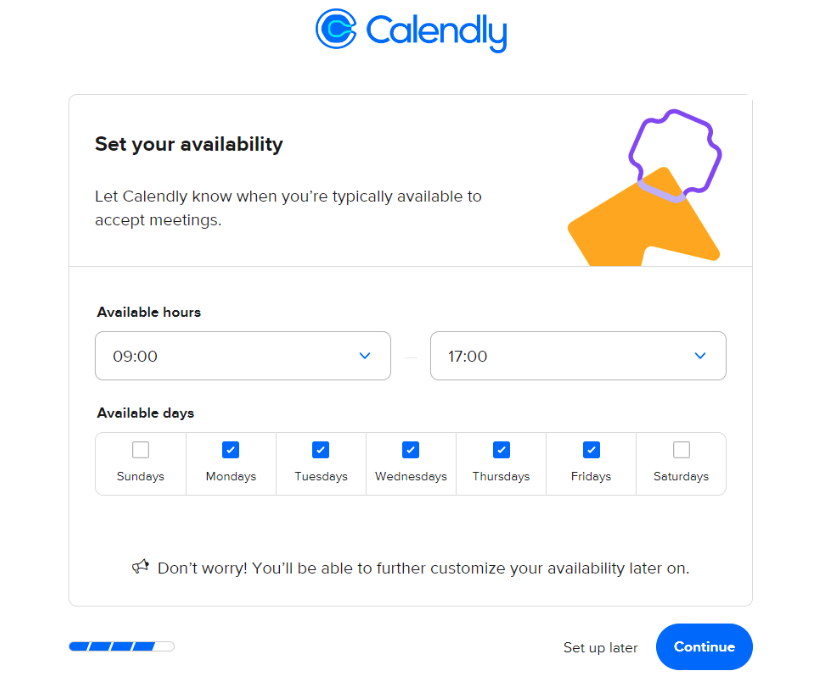Click the onboarding progress bar
818x698 pixels.
pos(121,647)
